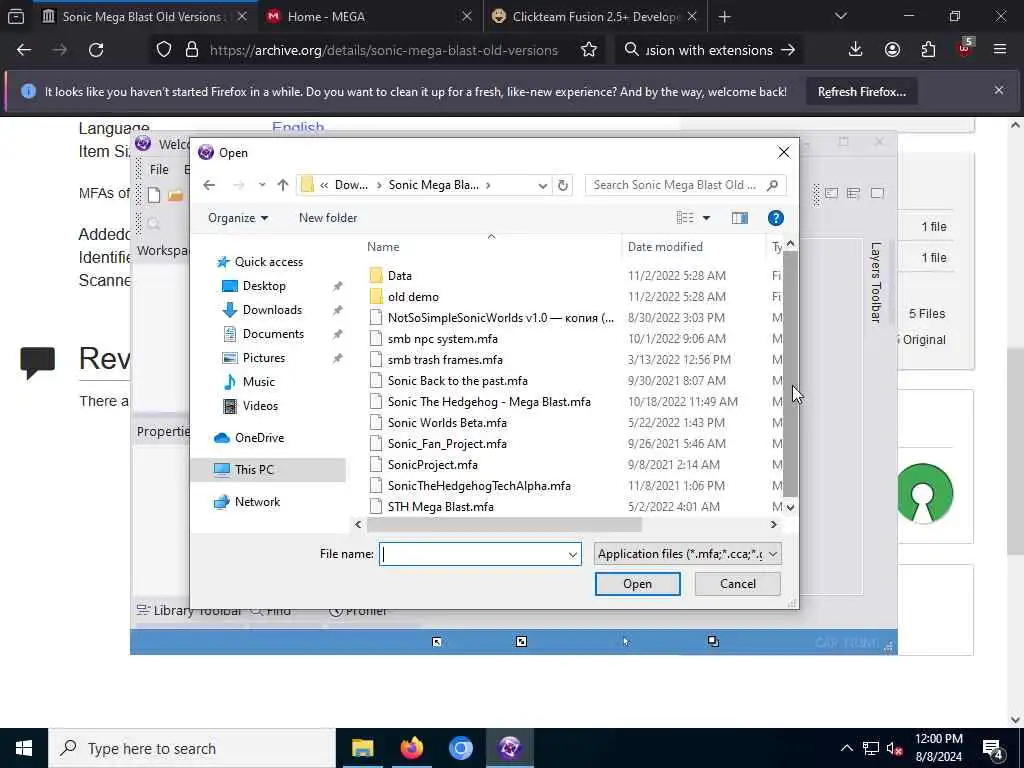Expand the address bar path dropdown
This screenshot has width=1024, height=768.
pyautogui.click(x=542, y=185)
